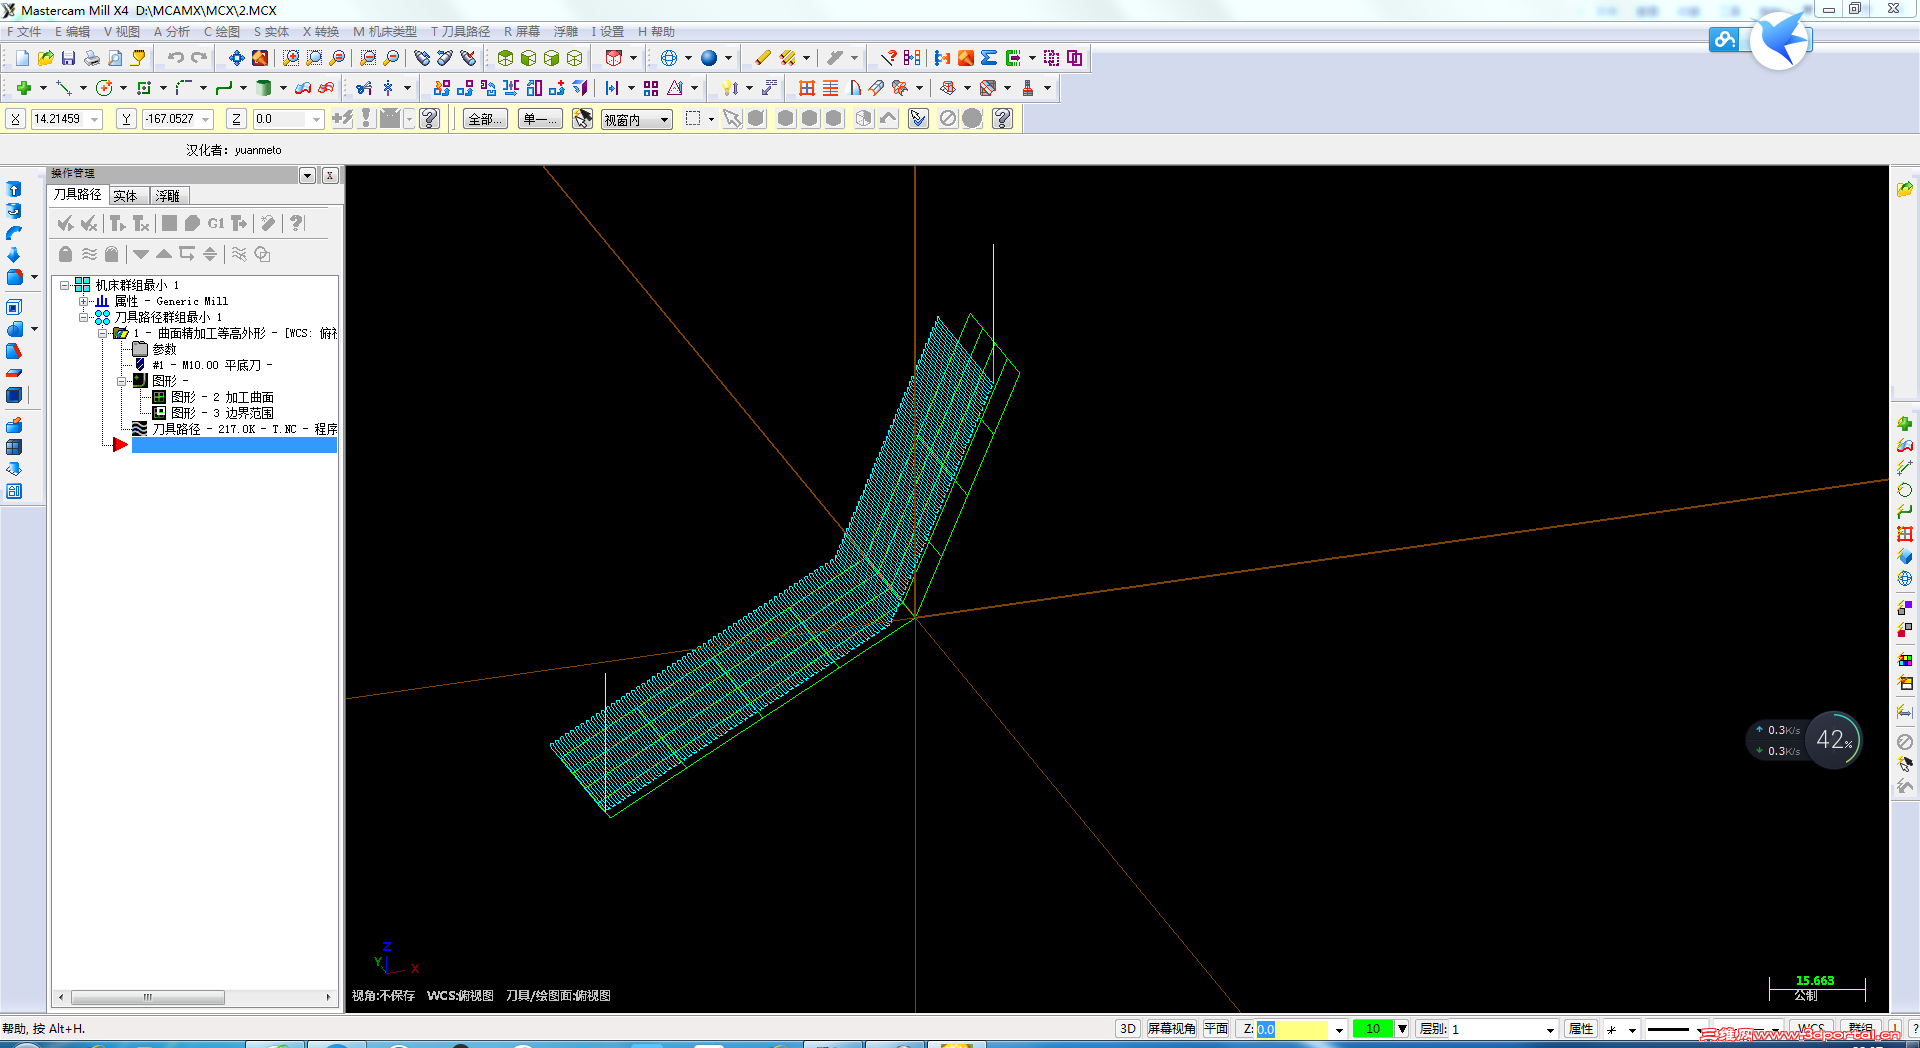Click the G1 post process icon

point(216,223)
